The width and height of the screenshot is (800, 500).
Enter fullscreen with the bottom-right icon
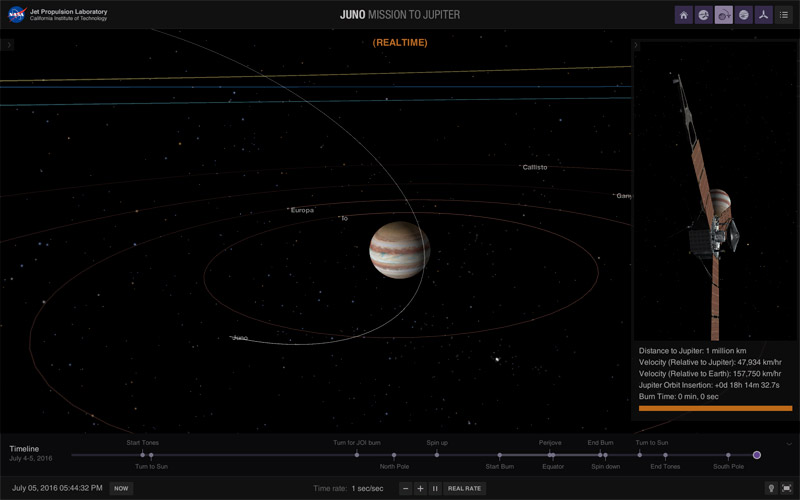pos(787,488)
